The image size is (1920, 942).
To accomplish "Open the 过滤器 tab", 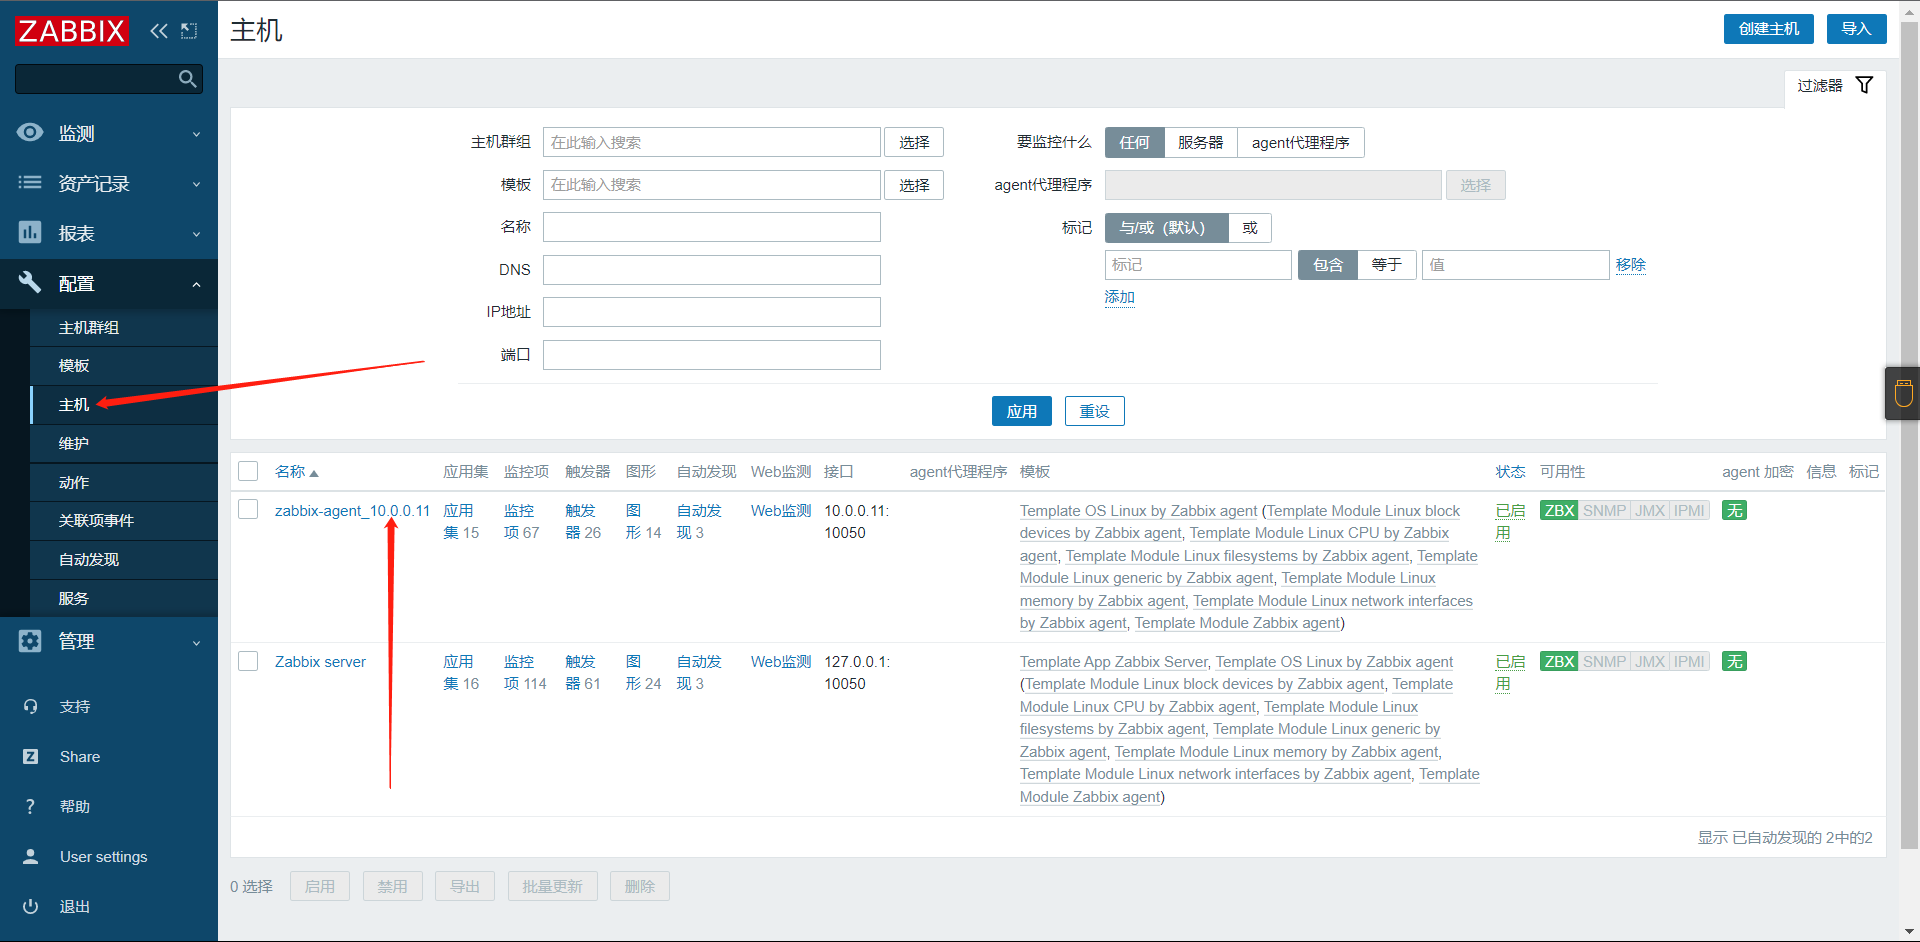I will tap(1835, 86).
